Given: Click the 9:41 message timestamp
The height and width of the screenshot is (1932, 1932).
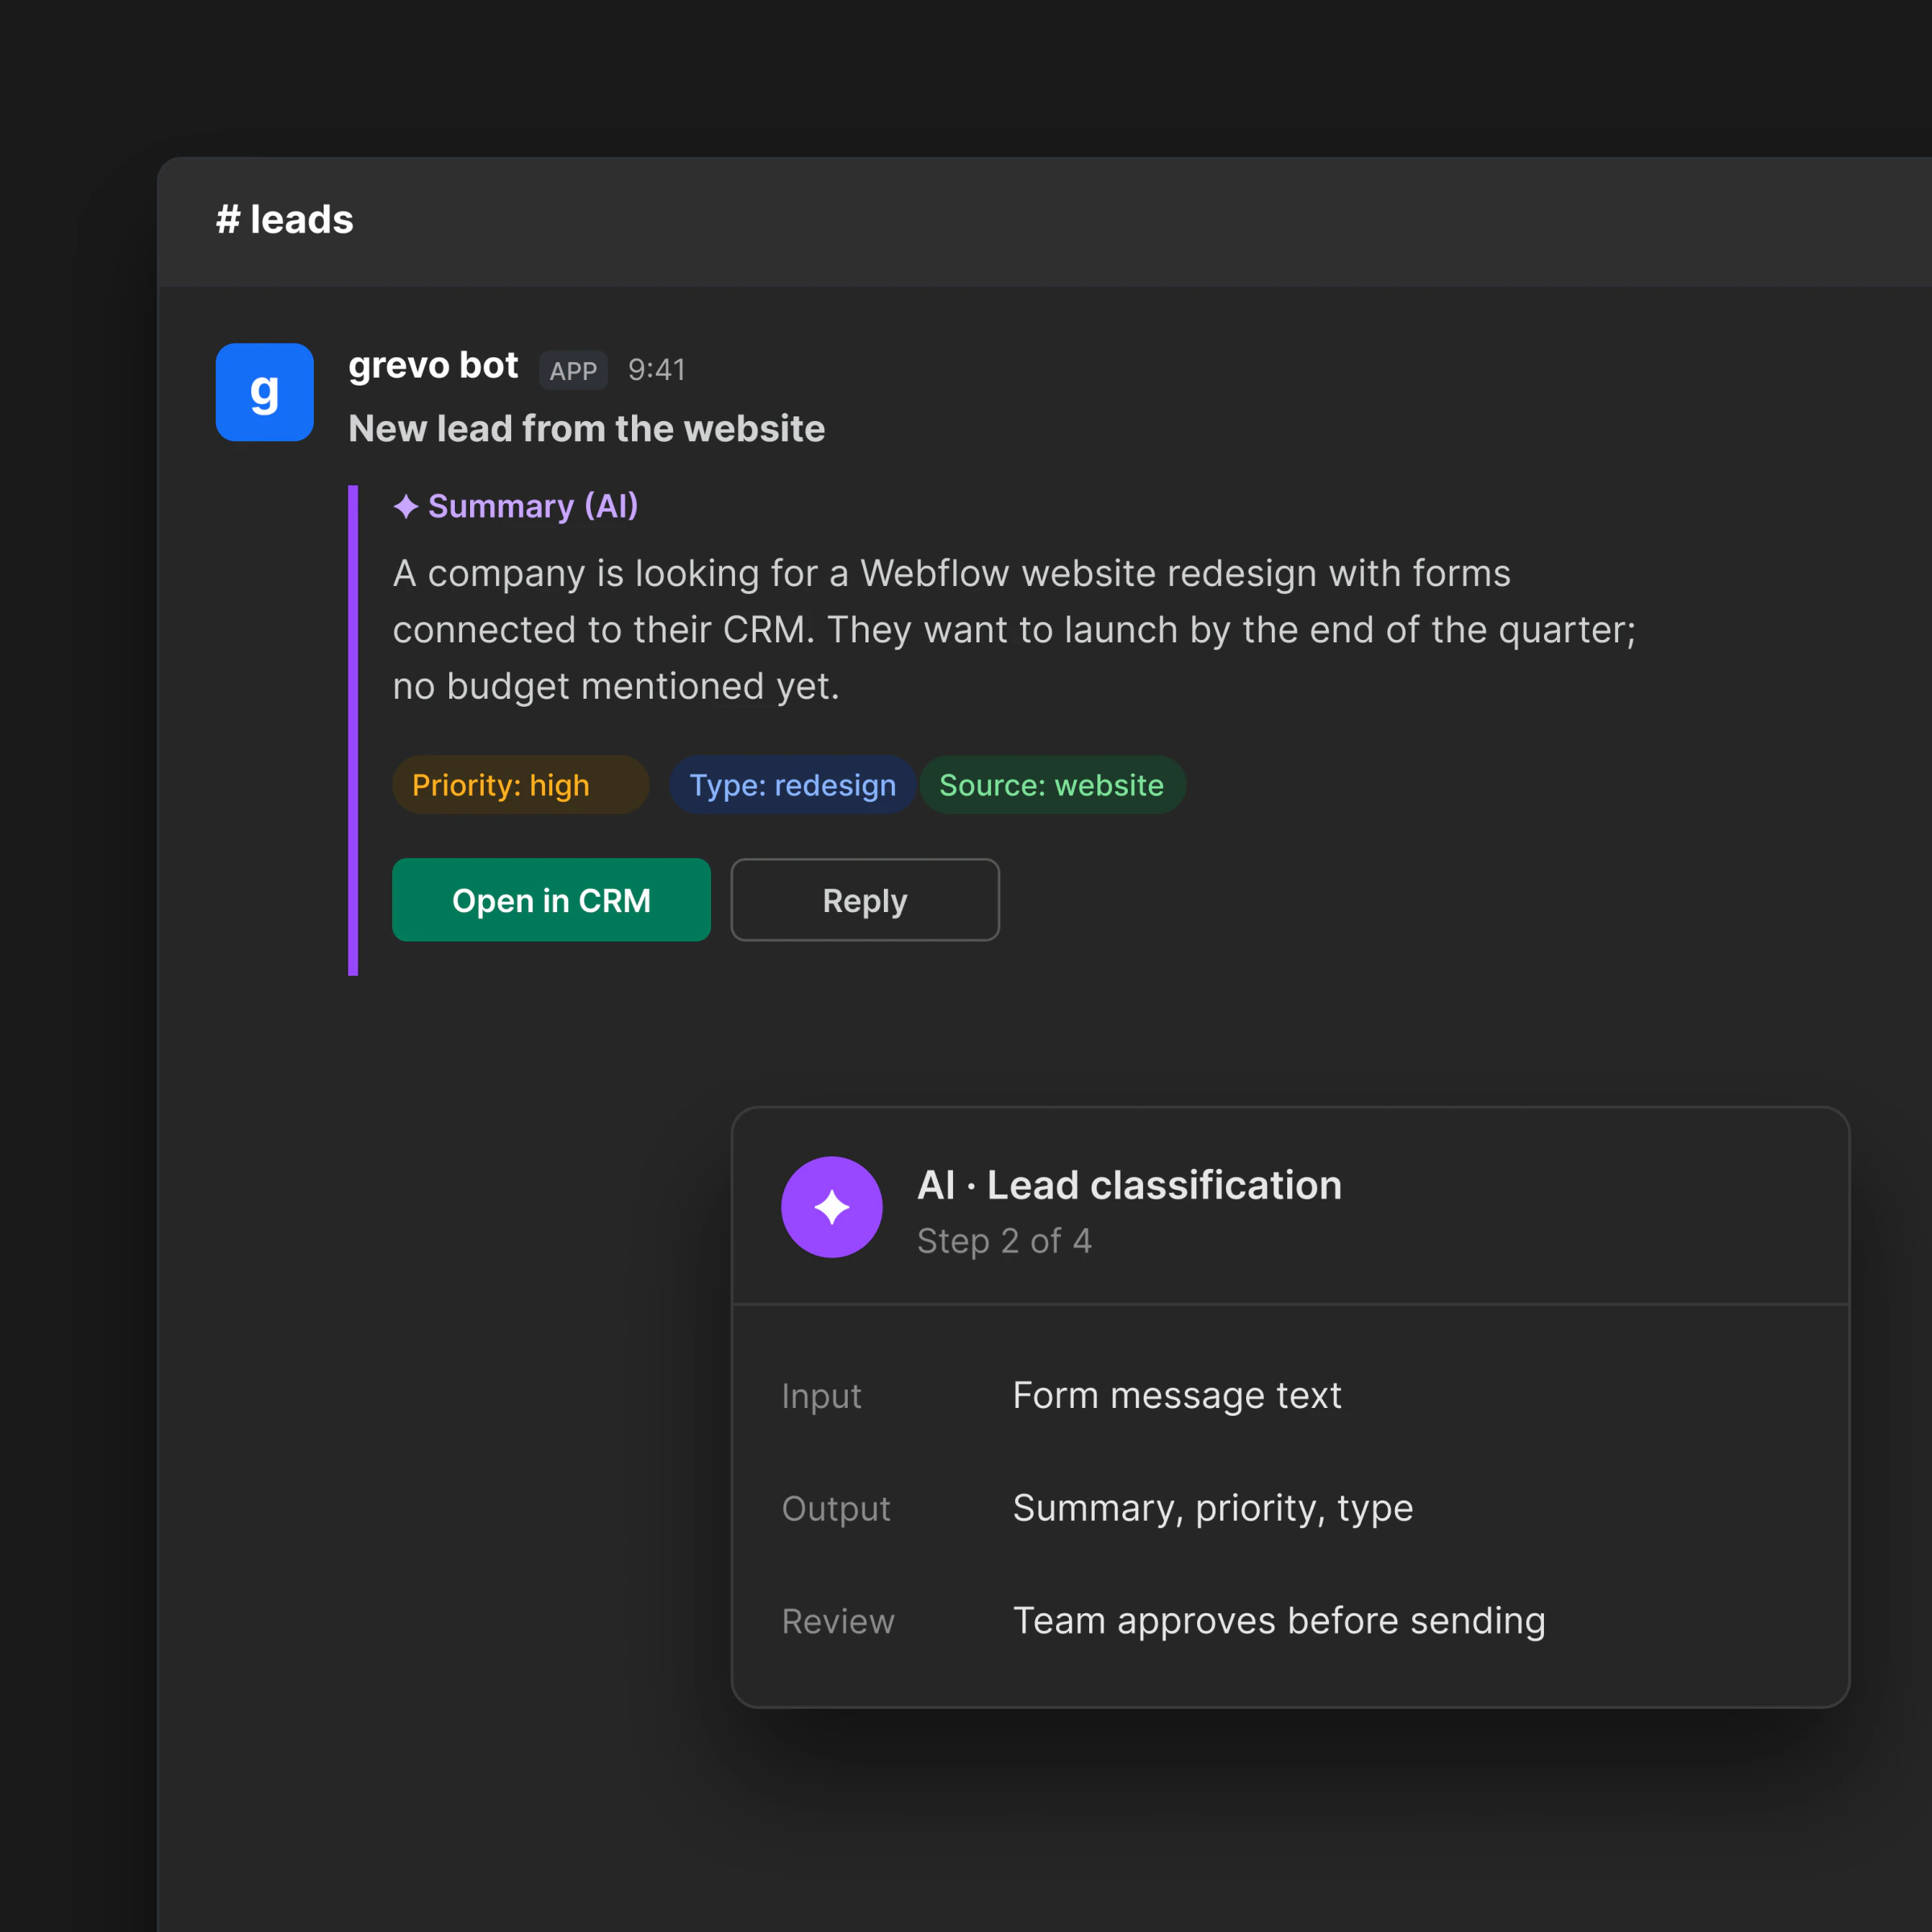Looking at the screenshot, I should point(656,370).
